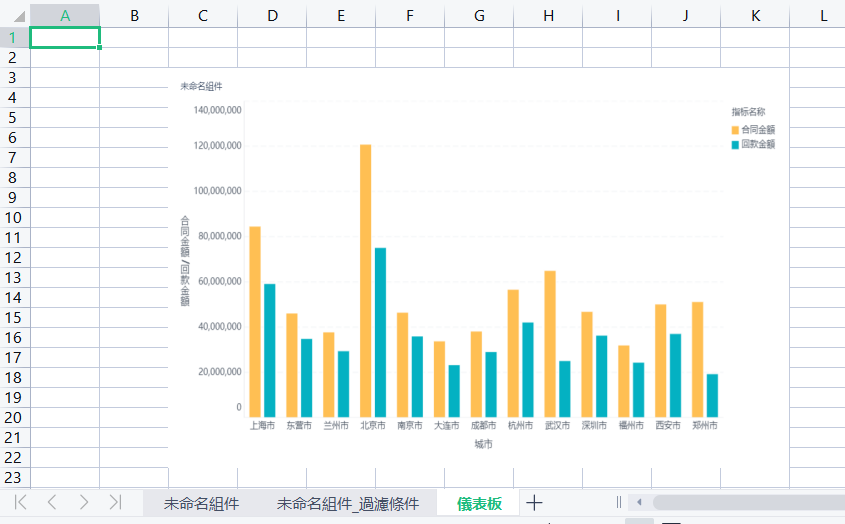Image resolution: width=845 pixels, height=524 pixels.
Task: Select column G header
Action: coord(479,16)
